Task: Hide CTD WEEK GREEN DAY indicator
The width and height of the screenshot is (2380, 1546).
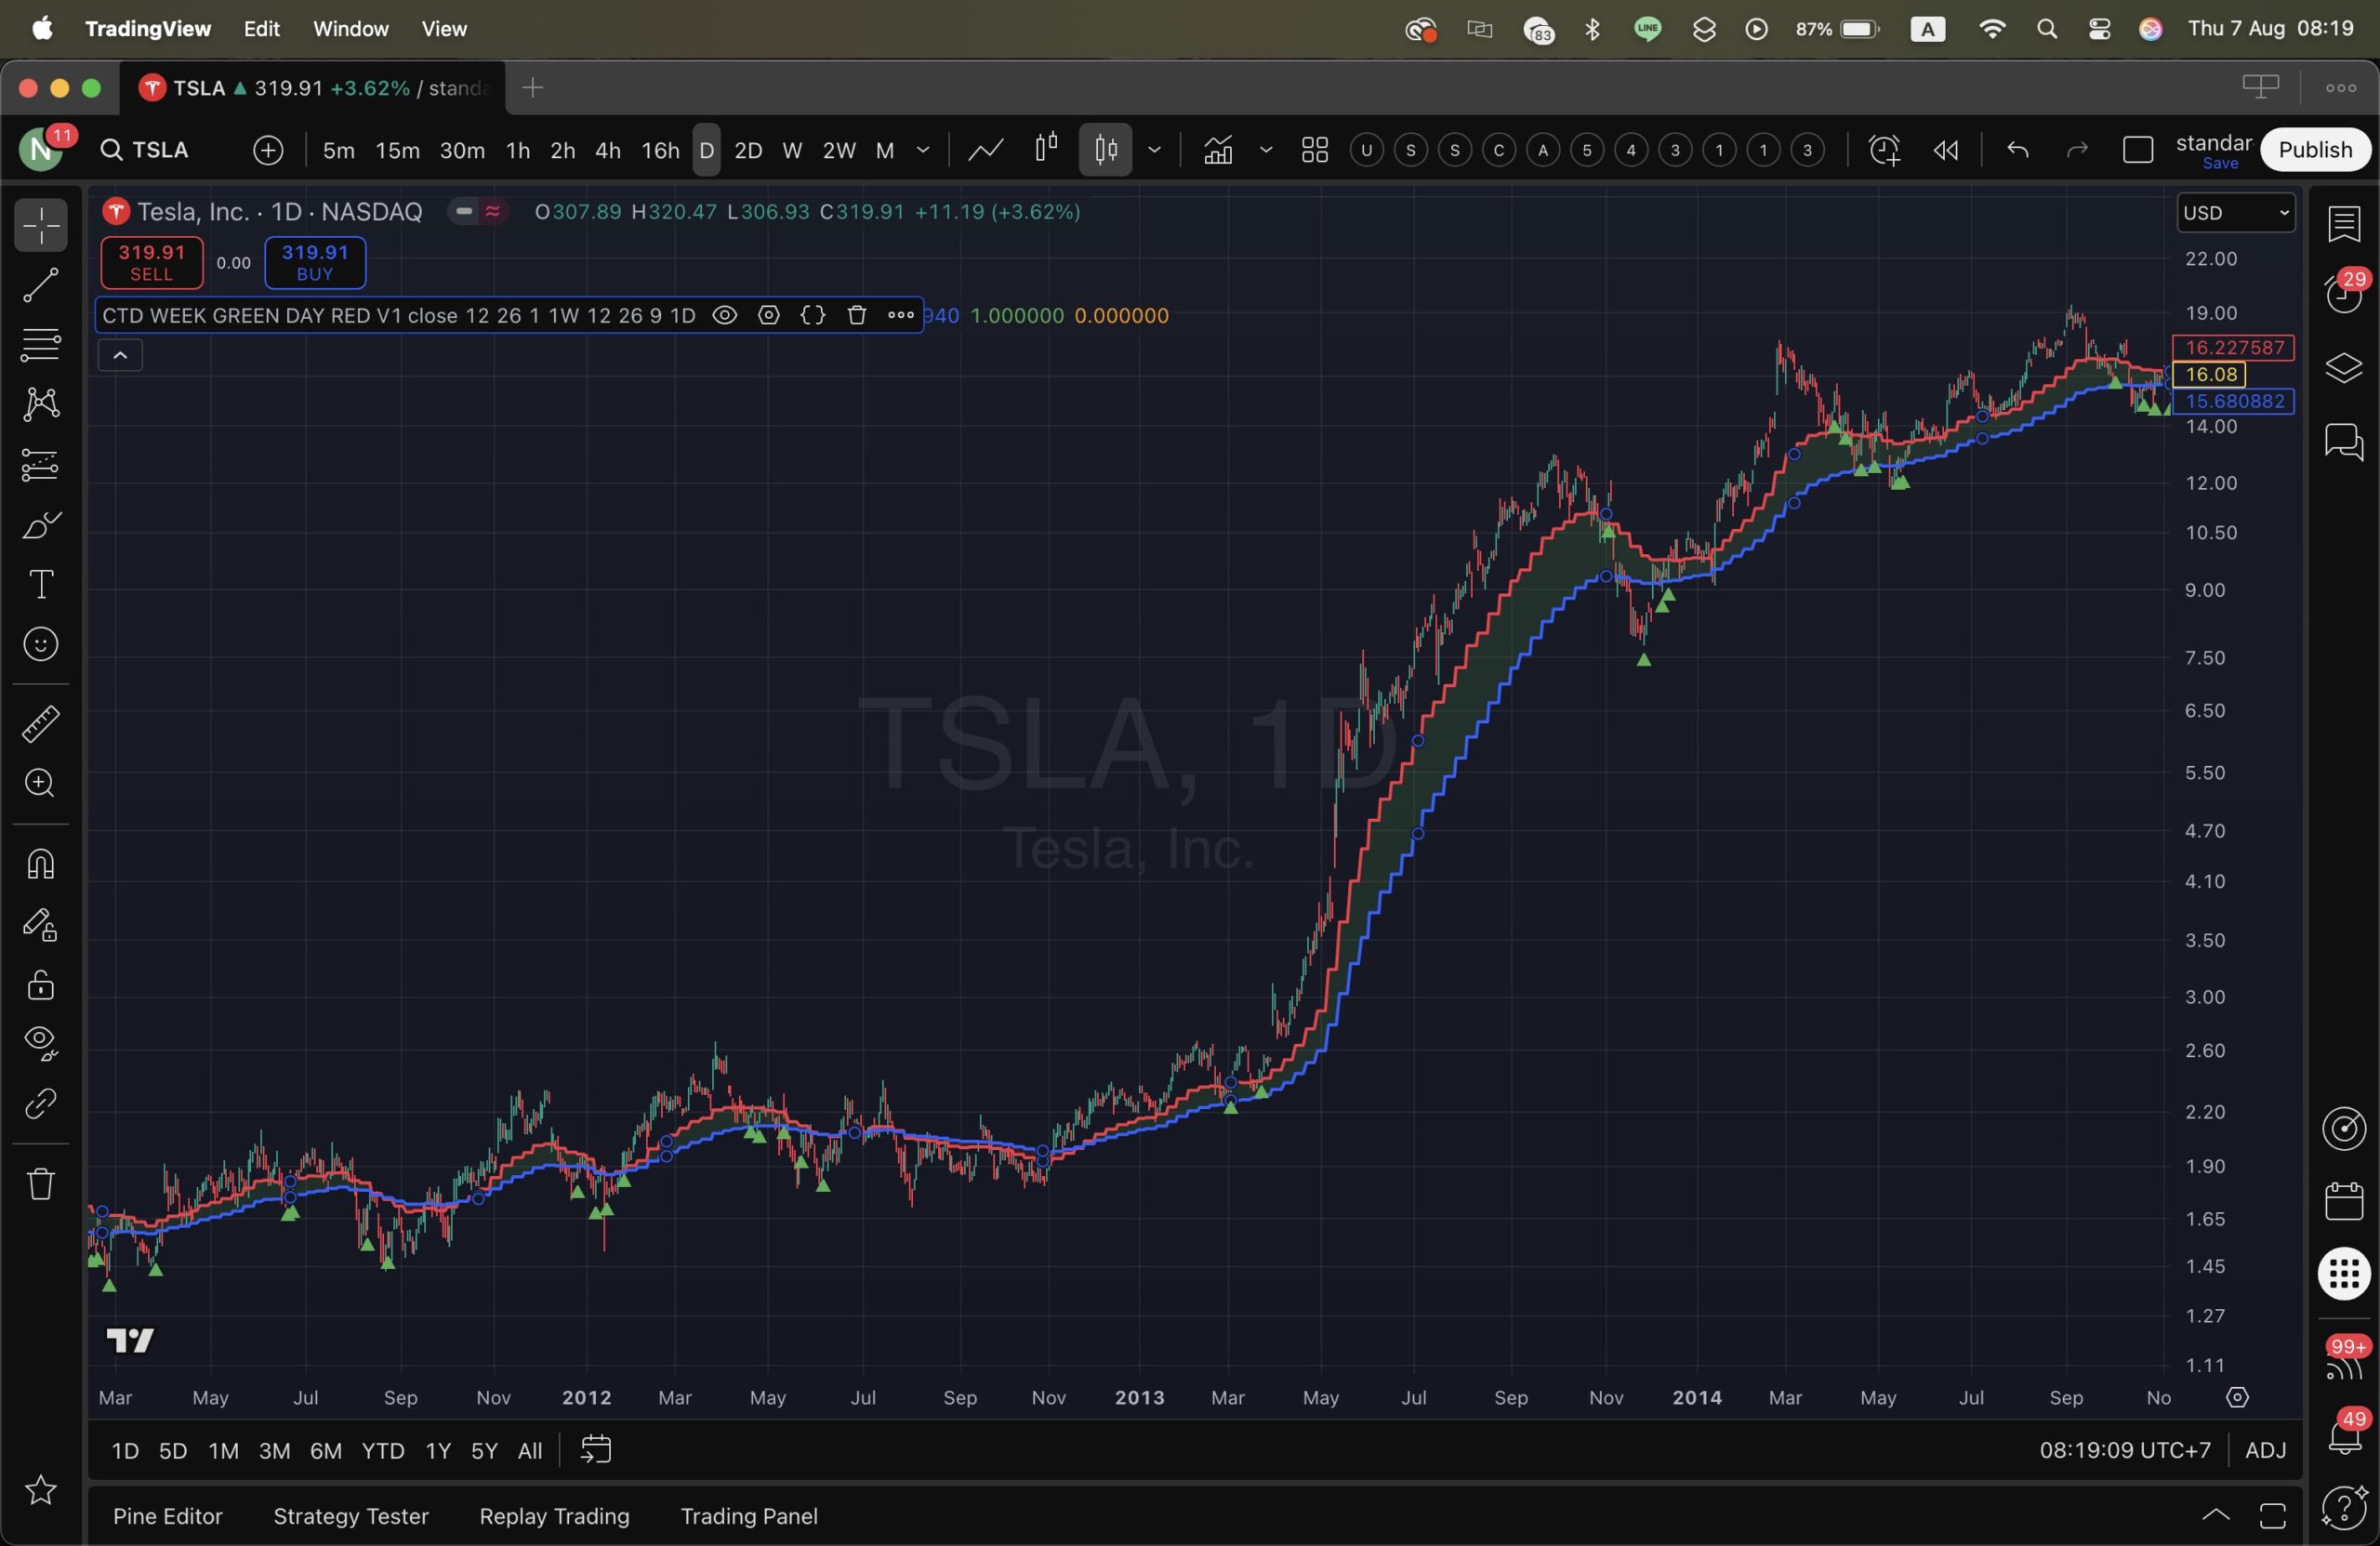Action: [x=724, y=316]
